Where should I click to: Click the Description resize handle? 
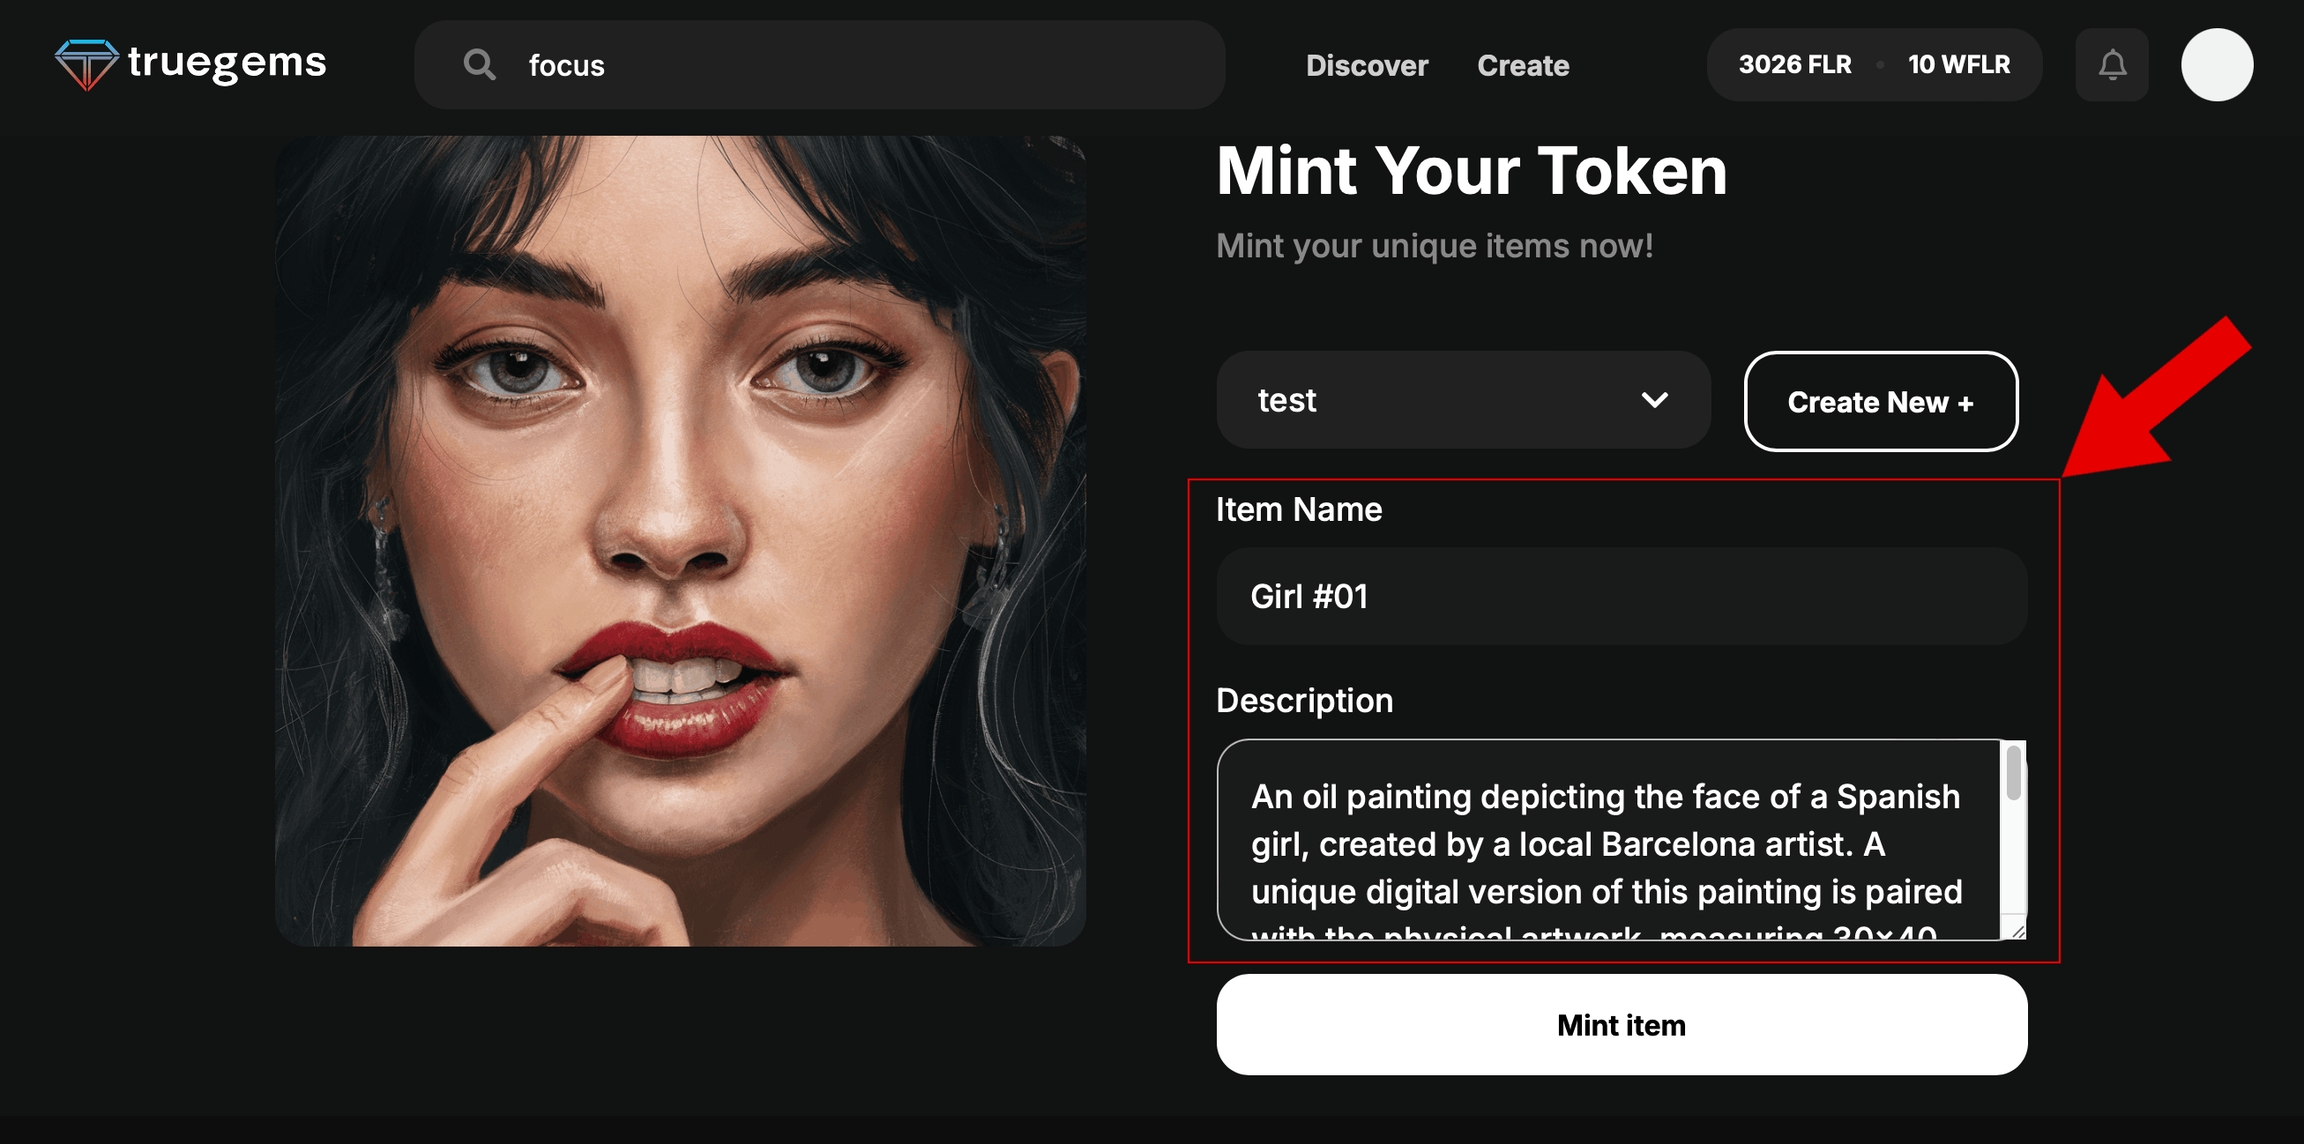(x=2018, y=932)
